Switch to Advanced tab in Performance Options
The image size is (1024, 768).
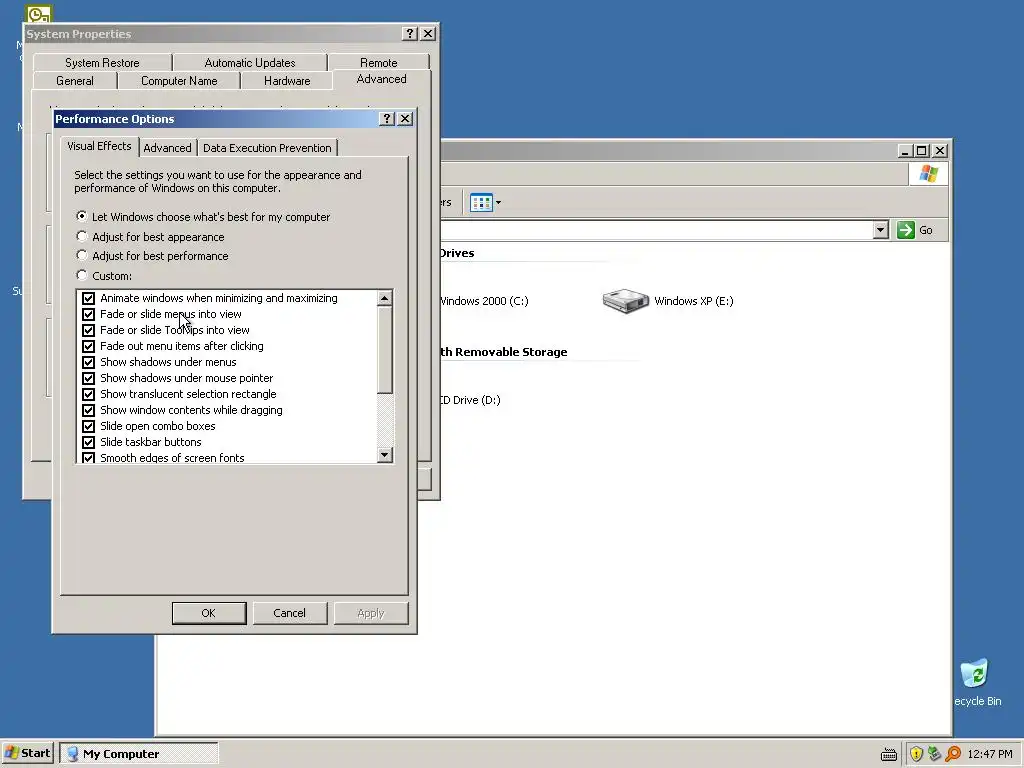tap(167, 148)
